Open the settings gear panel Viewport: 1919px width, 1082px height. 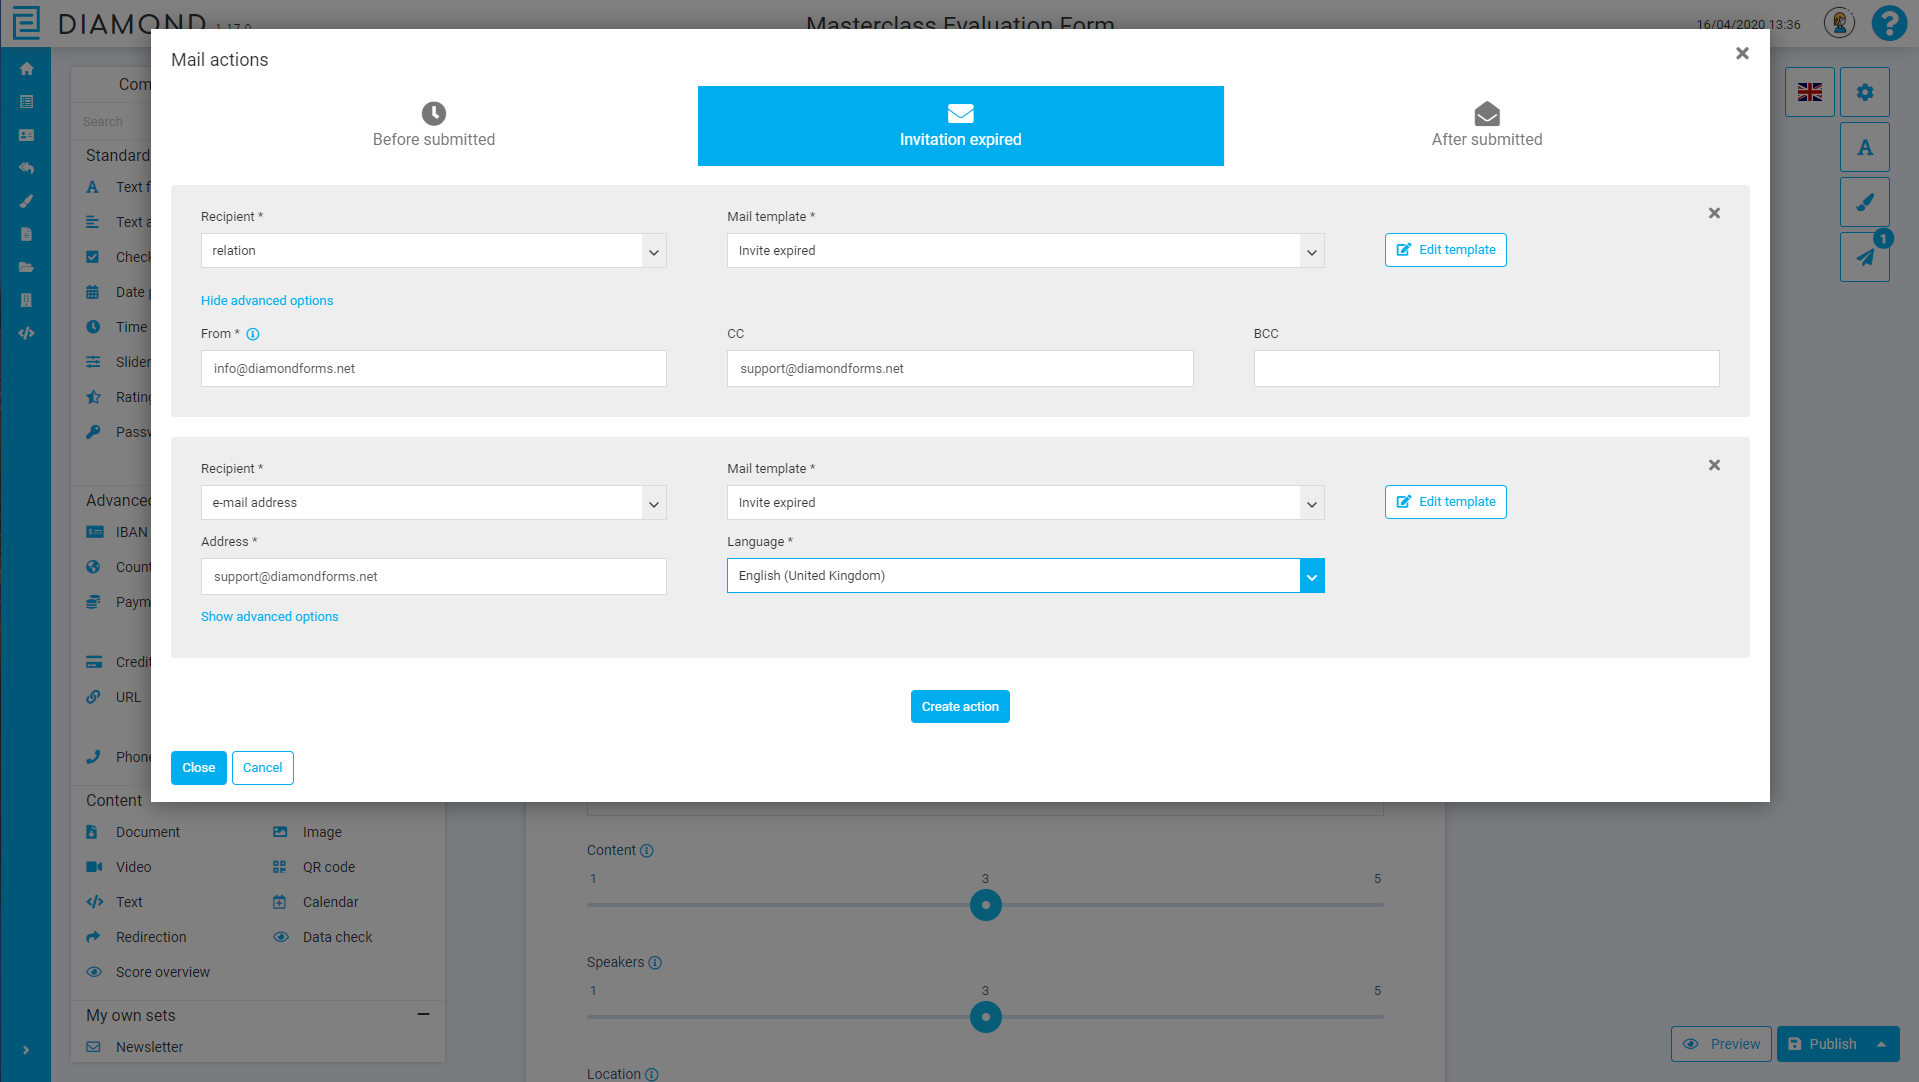[x=1864, y=92]
